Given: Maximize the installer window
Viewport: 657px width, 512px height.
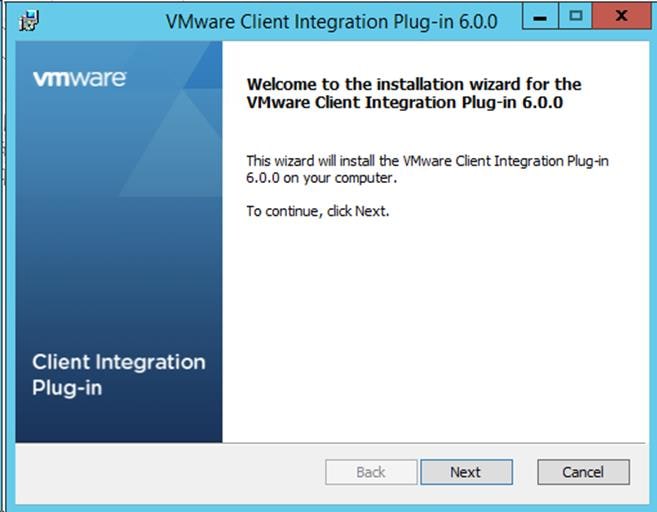Looking at the screenshot, I should point(576,17).
